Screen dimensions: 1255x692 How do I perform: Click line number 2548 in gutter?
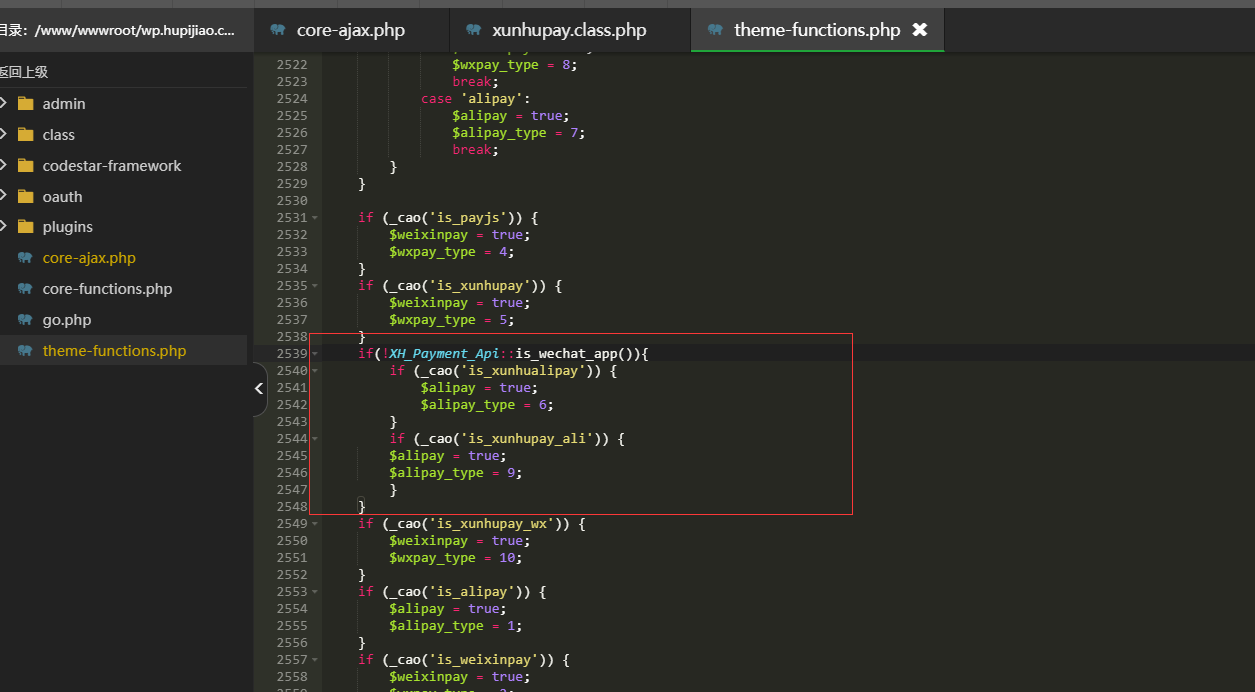pos(291,507)
